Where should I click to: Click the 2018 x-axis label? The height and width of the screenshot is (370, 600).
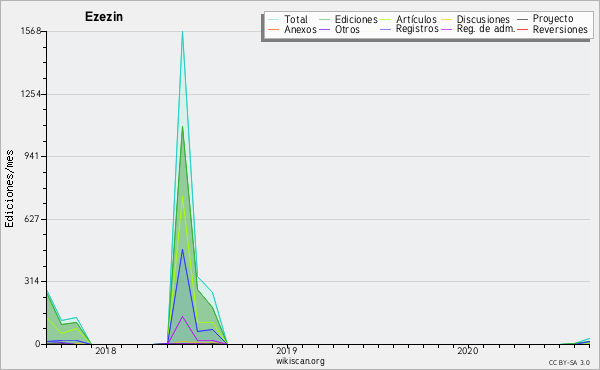pos(106,351)
